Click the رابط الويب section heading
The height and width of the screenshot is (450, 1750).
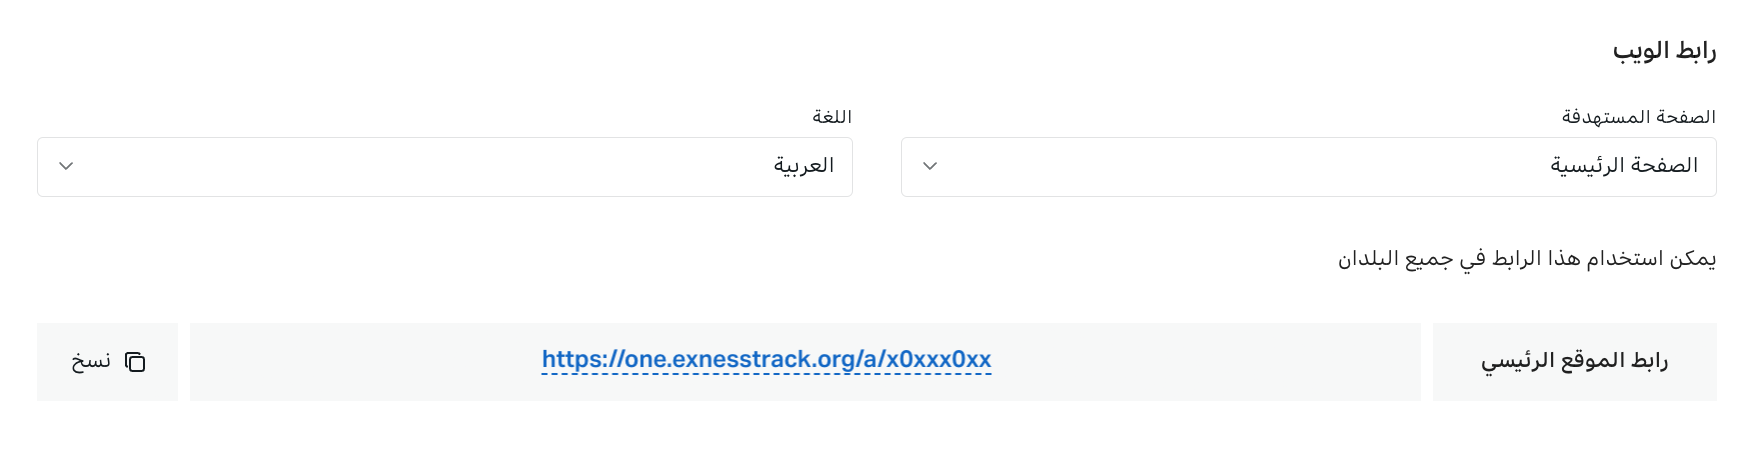pos(1664,51)
